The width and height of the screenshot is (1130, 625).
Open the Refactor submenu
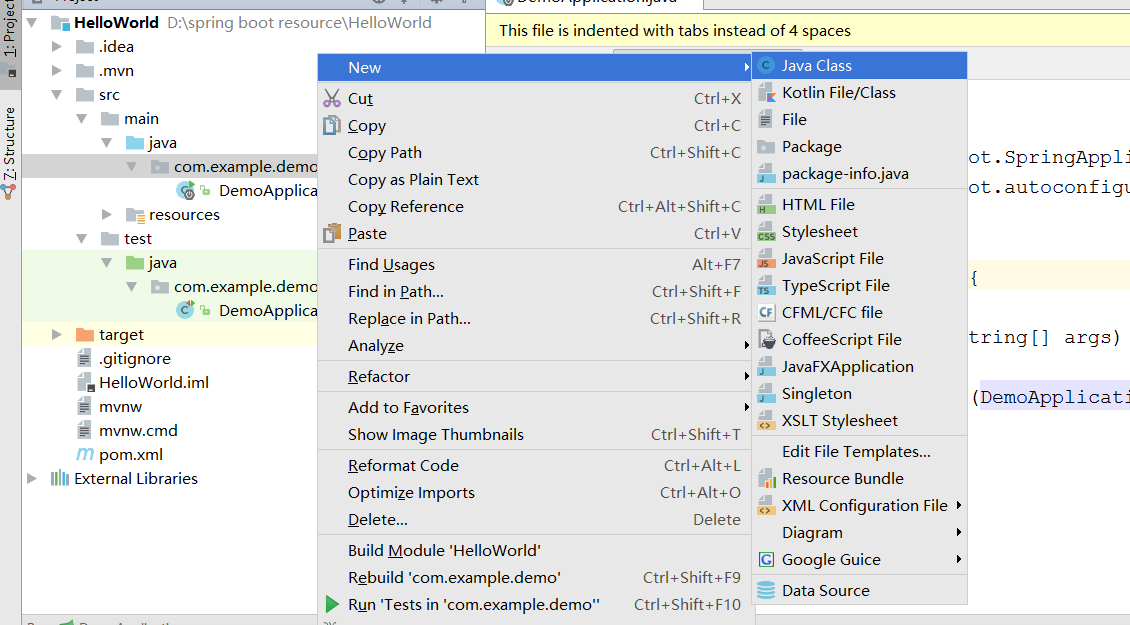pos(379,377)
